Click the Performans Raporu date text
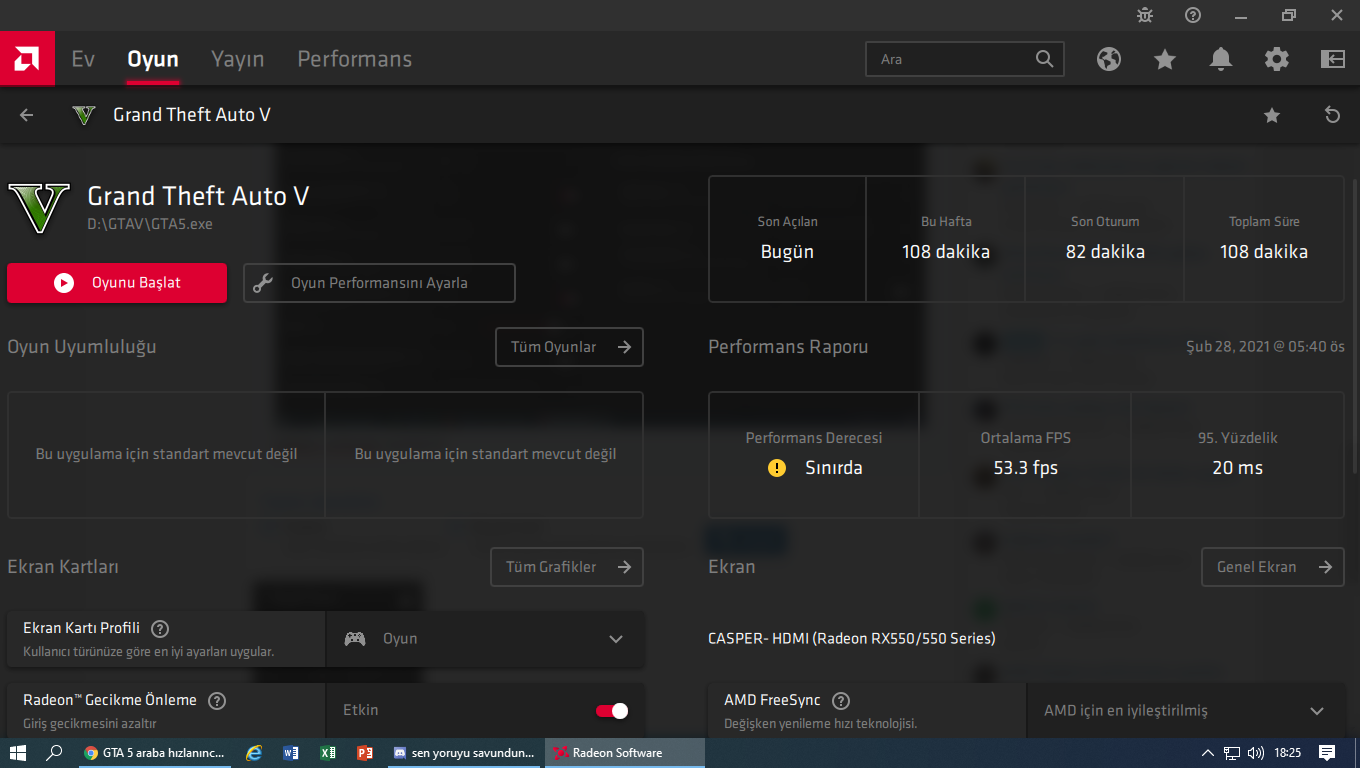 pos(1265,347)
